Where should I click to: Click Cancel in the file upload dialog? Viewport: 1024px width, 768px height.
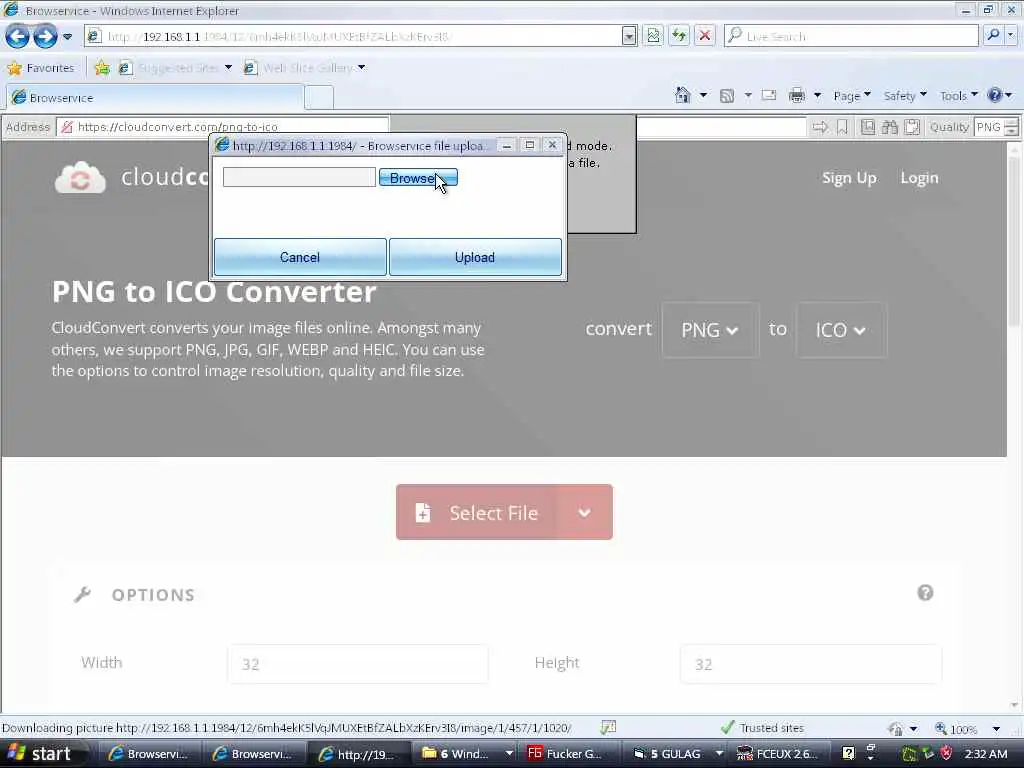click(x=300, y=257)
